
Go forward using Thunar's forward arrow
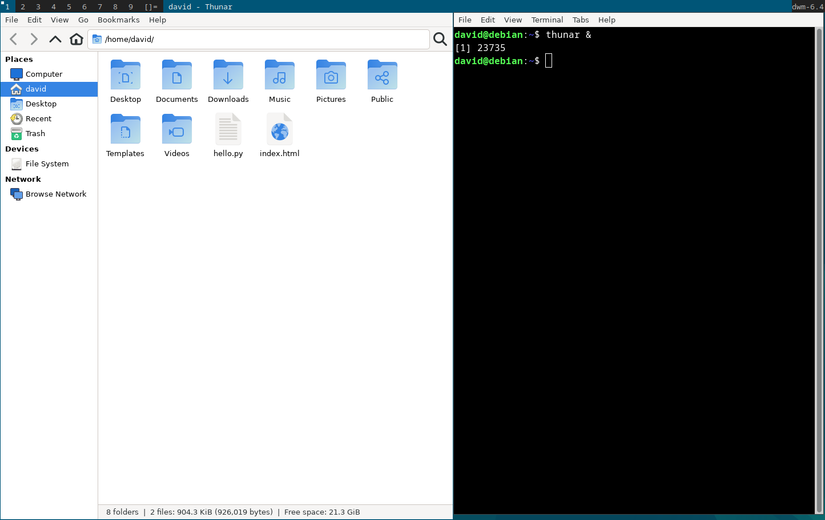pos(34,39)
